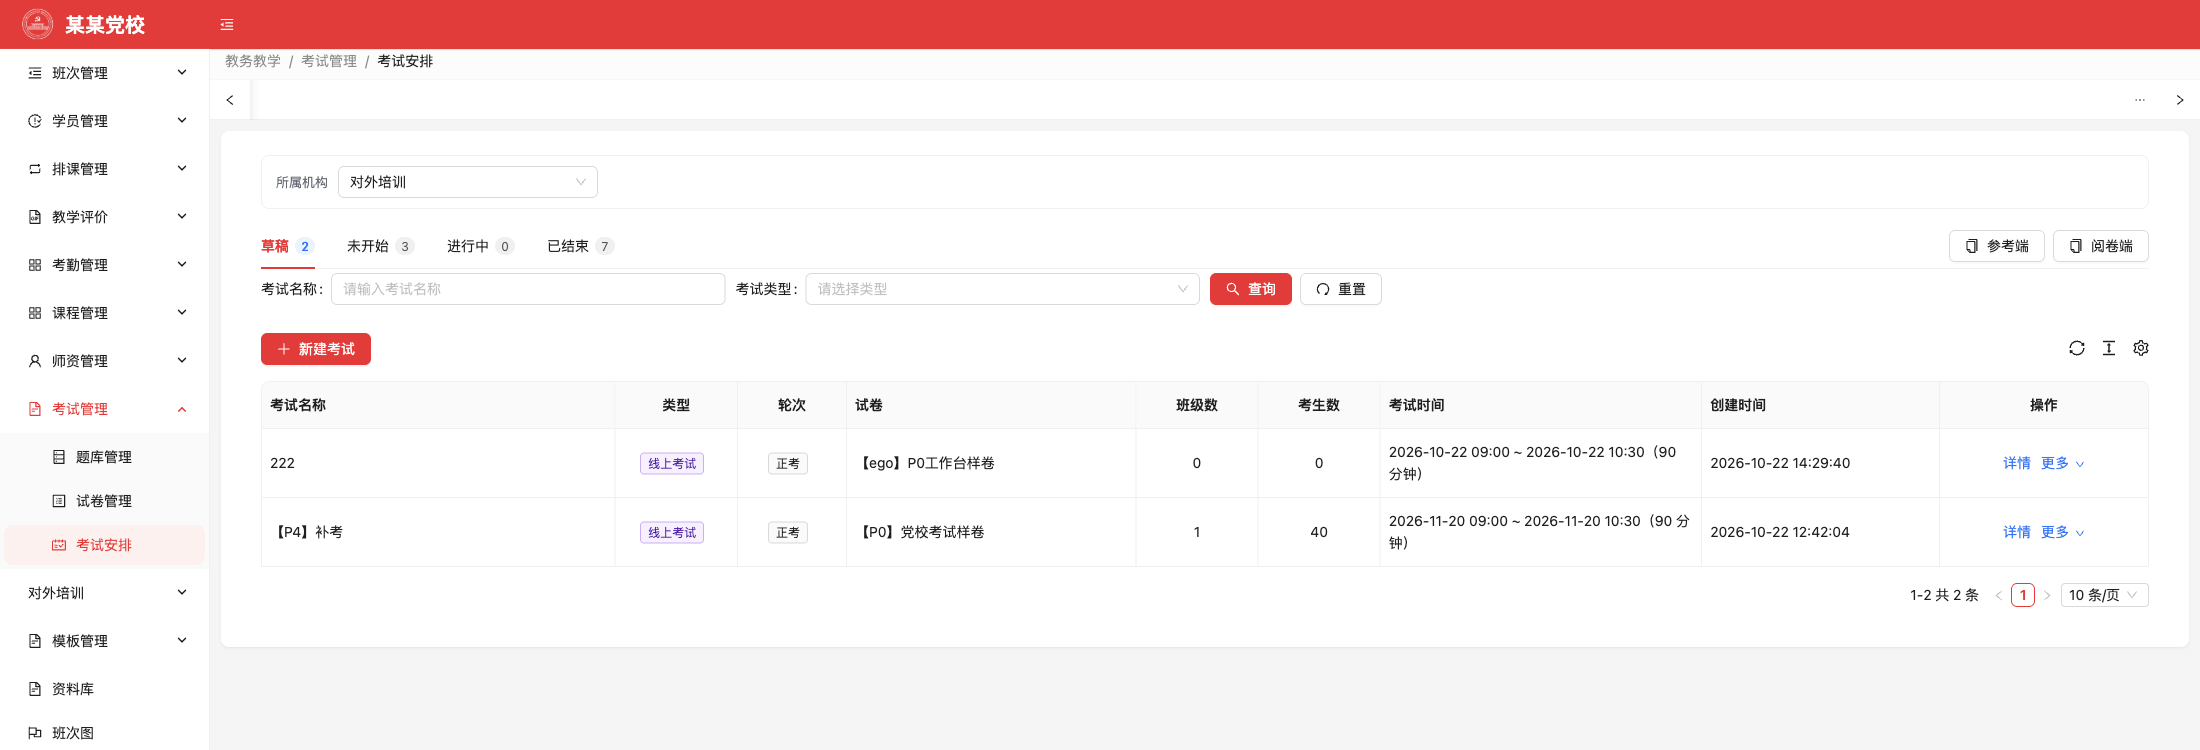The width and height of the screenshot is (2200, 750).
Task: Open 详情 link for 【P4】补考
Action: [2017, 532]
